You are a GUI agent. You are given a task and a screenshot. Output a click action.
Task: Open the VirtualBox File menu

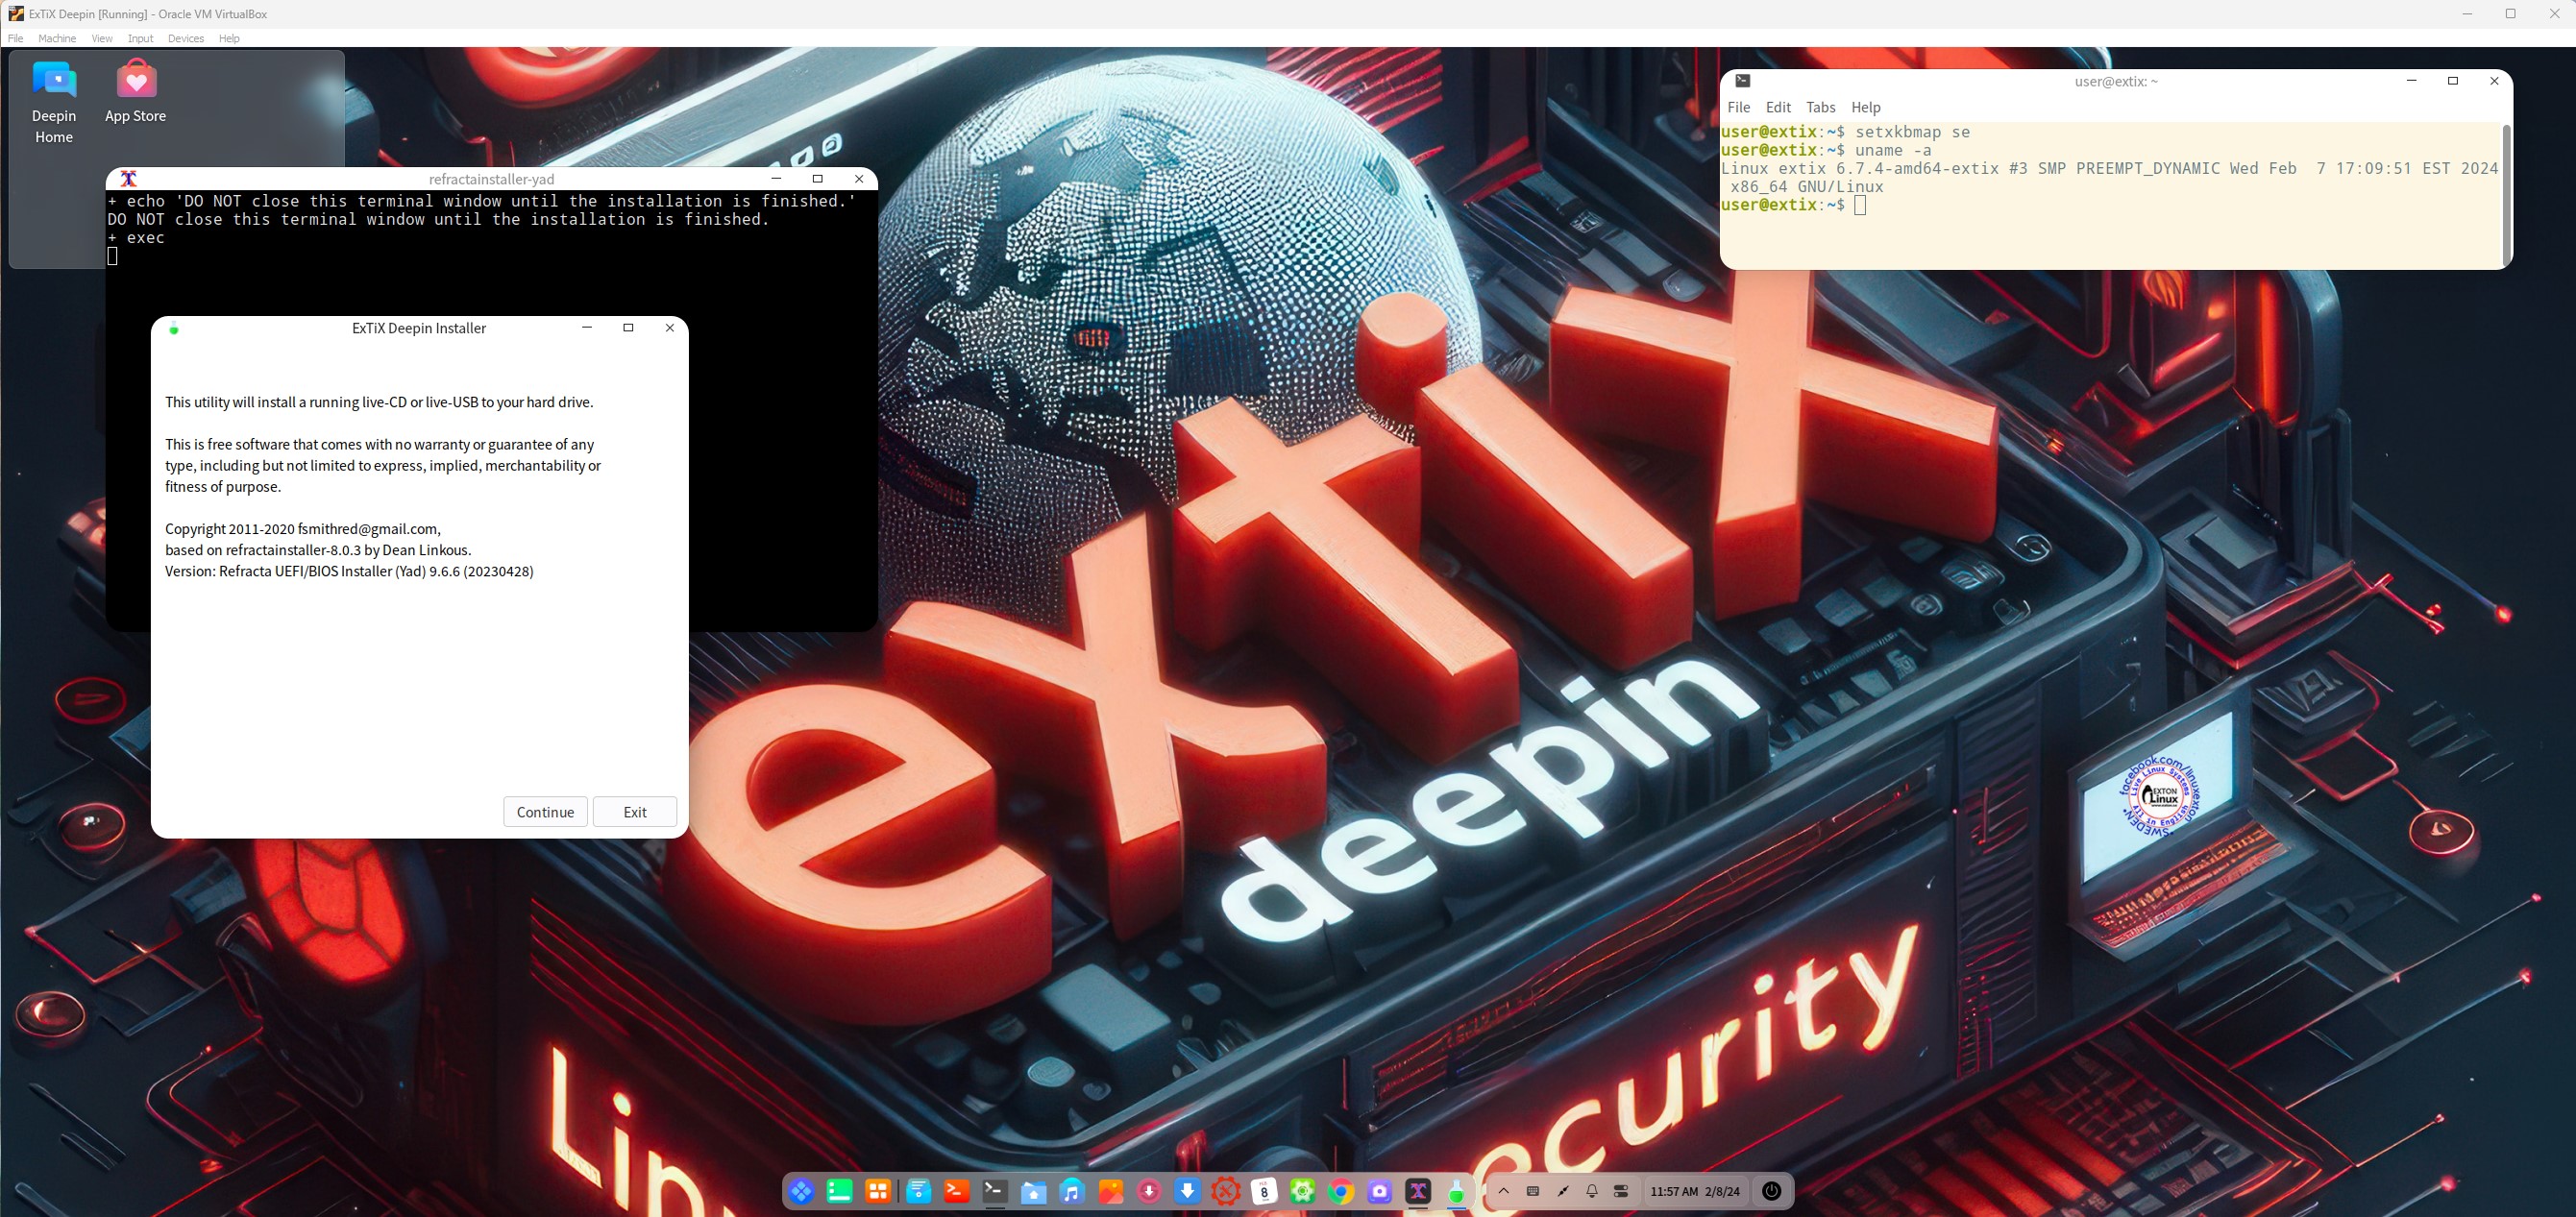(15, 38)
